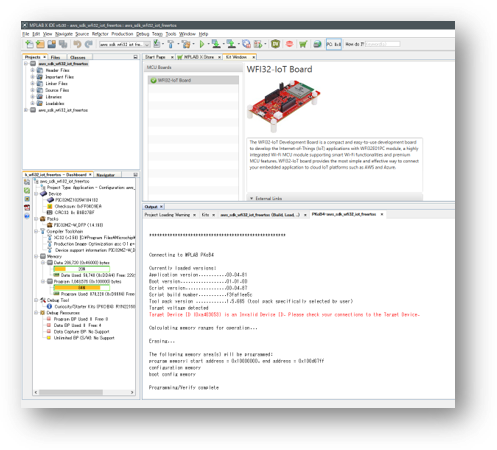Click the How do I search field
The width and height of the screenshot is (497, 450).
382,44
